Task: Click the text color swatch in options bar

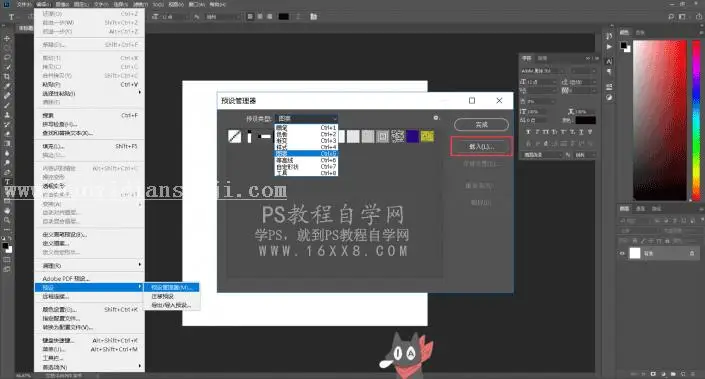Action: click(283, 17)
